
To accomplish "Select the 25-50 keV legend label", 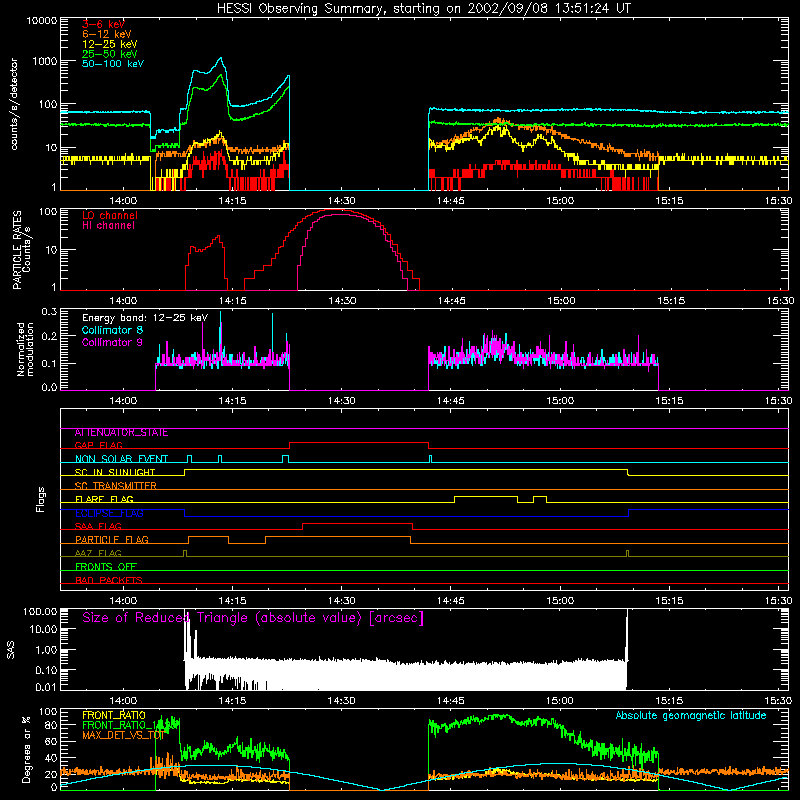I will [x=110, y=54].
